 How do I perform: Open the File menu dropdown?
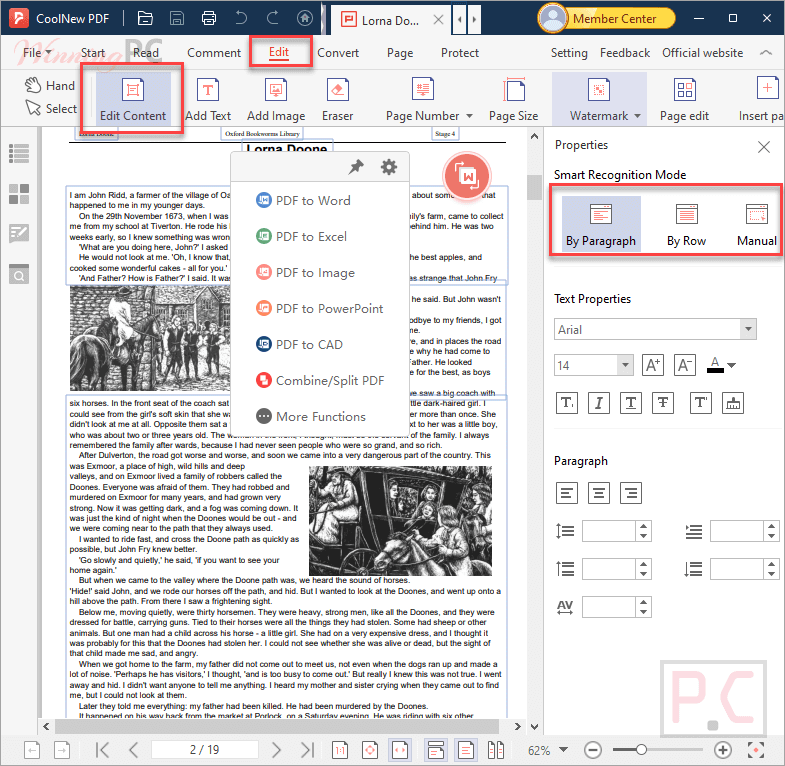click(x=37, y=53)
